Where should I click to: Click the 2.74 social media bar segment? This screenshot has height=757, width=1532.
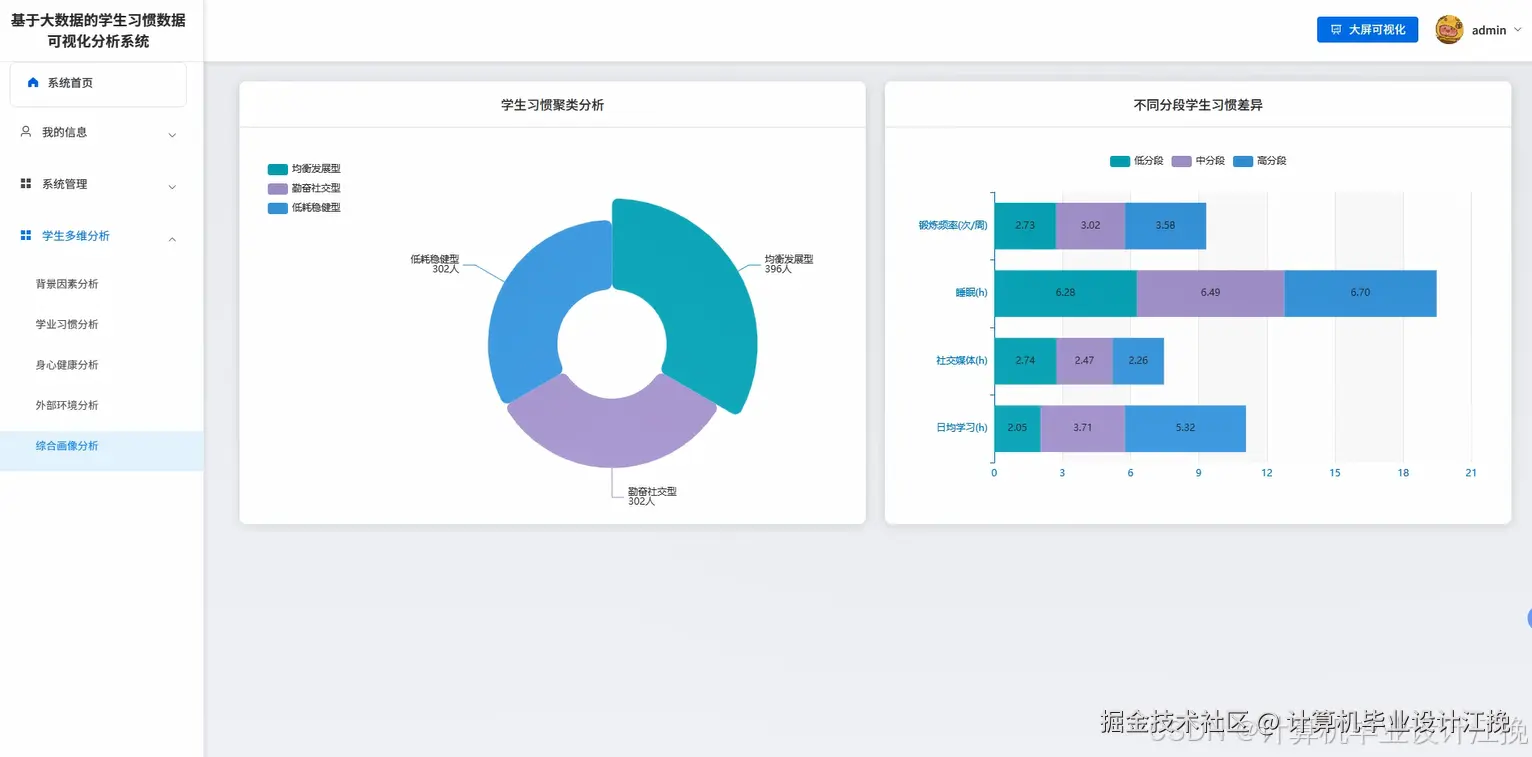[x=1026, y=361]
